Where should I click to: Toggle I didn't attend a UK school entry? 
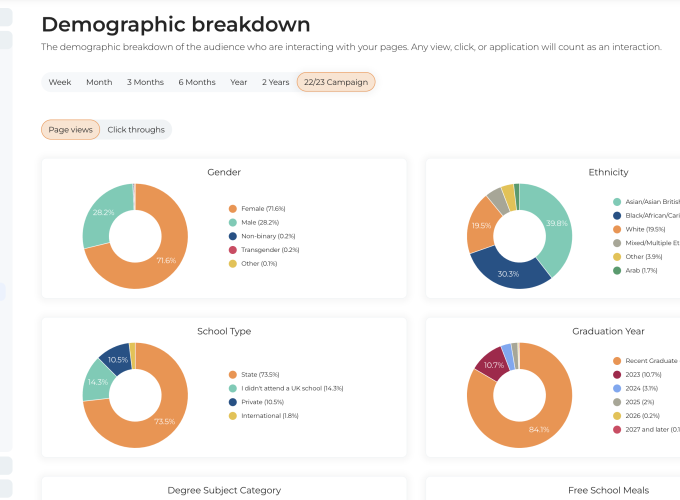coord(286,388)
